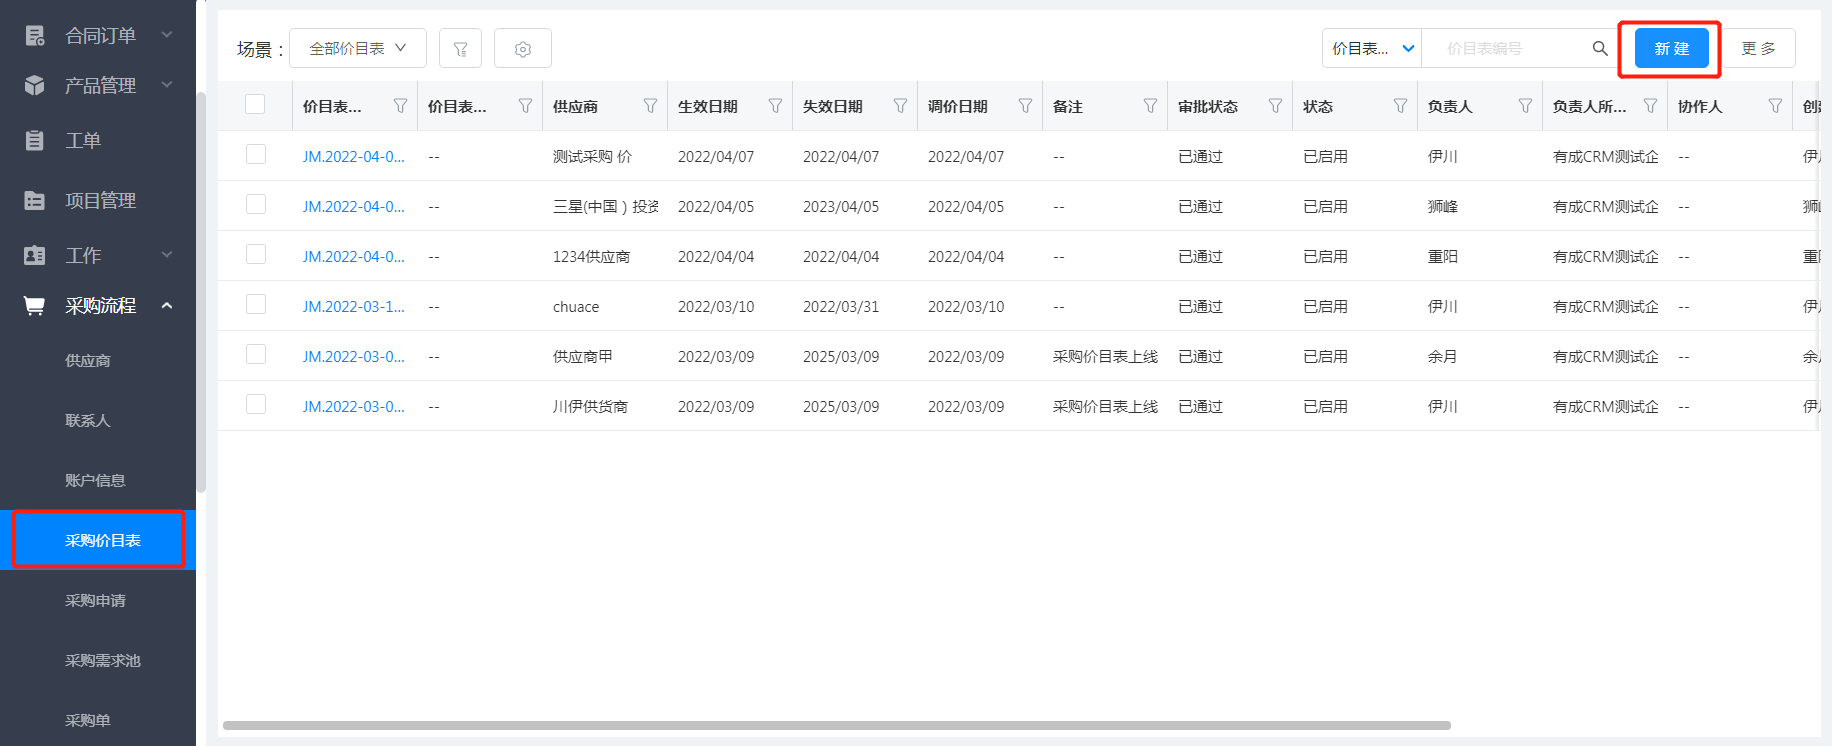Open price list link for 测试采购 价
The height and width of the screenshot is (746, 1832).
354,157
